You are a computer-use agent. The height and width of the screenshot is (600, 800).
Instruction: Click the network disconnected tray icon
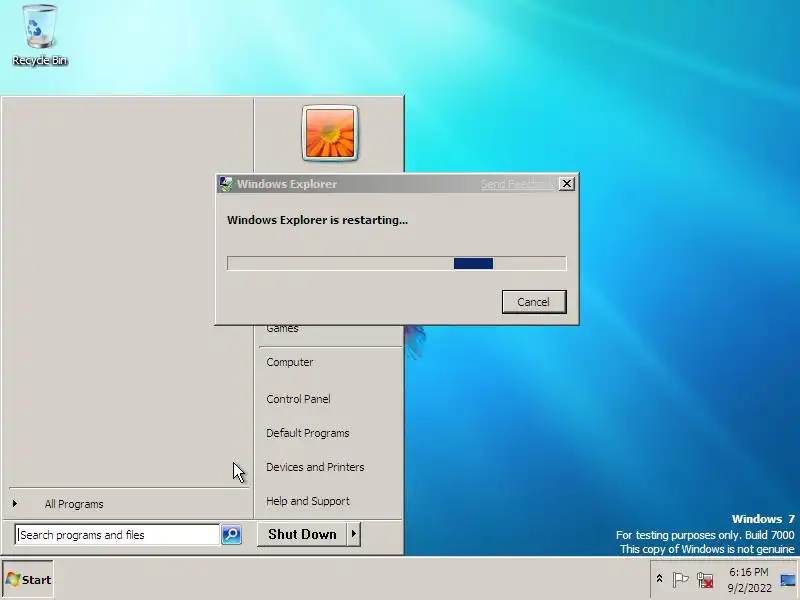pyautogui.click(x=705, y=580)
